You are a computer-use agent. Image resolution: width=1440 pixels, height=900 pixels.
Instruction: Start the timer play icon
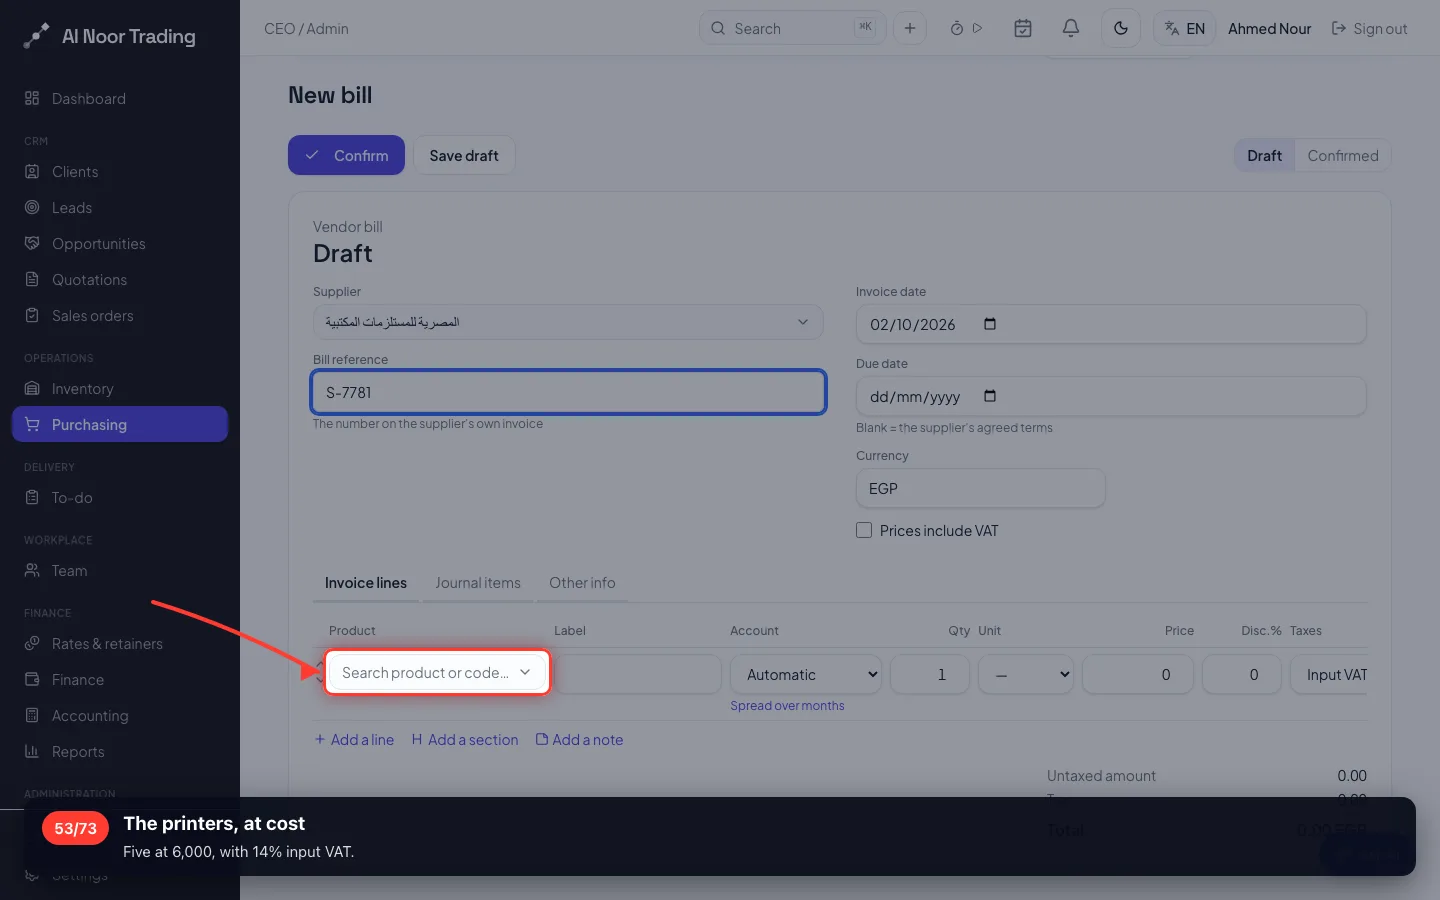coord(978,28)
